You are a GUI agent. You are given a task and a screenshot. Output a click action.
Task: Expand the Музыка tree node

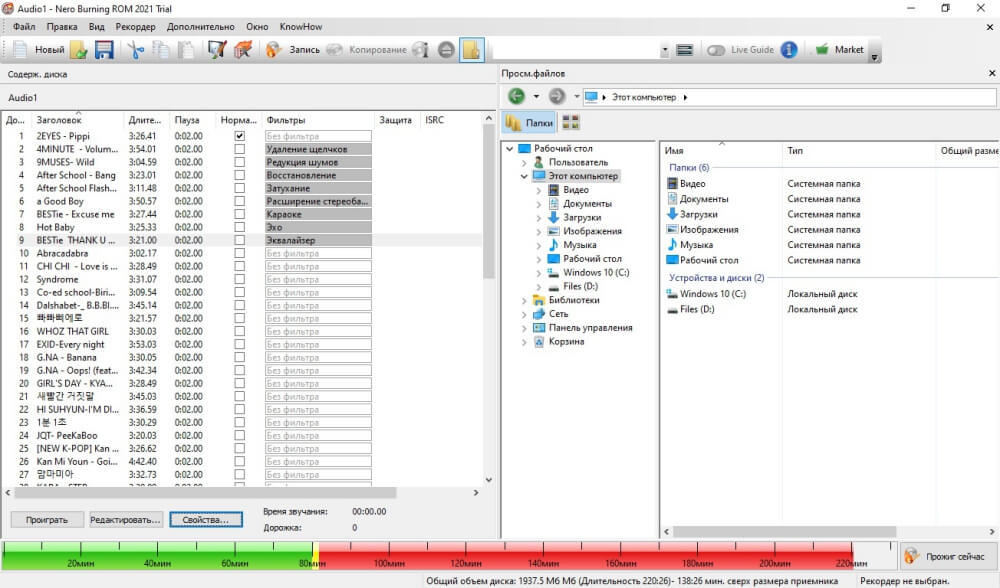pos(539,245)
